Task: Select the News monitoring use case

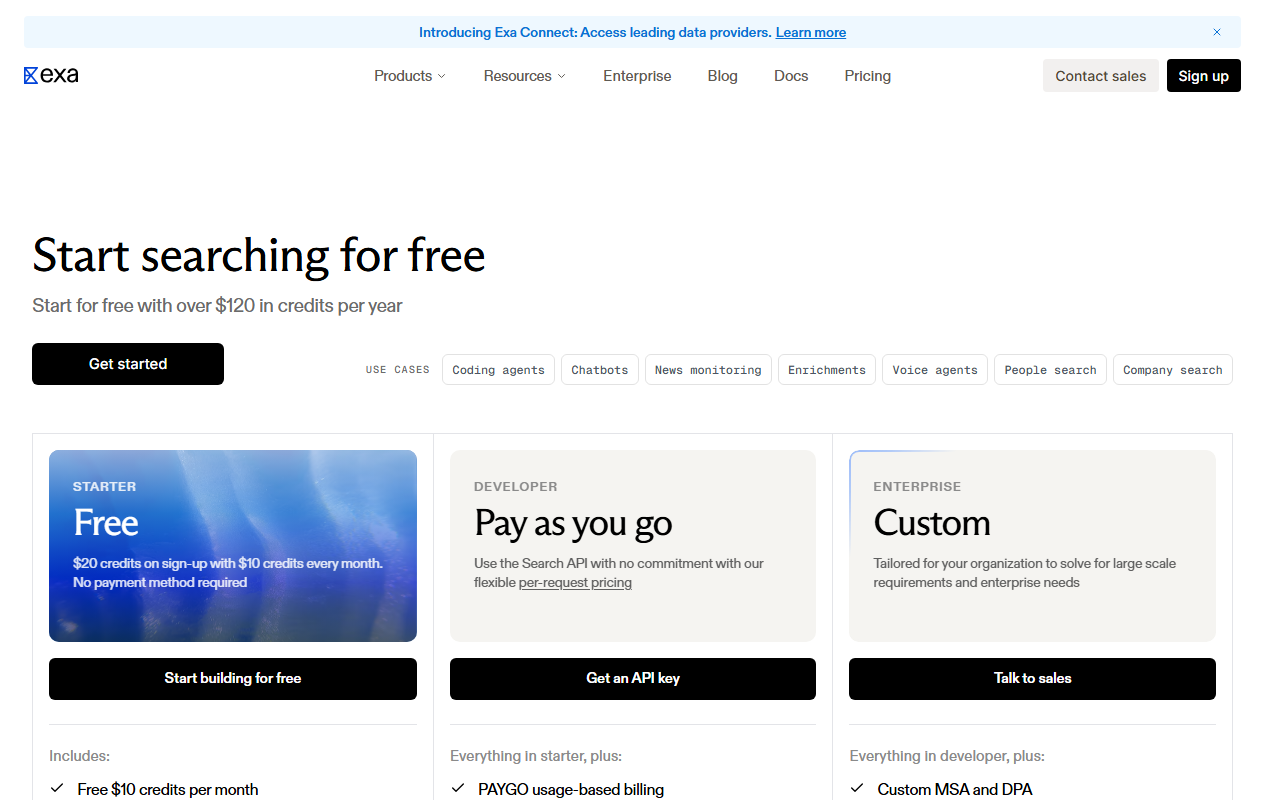Action: click(708, 370)
